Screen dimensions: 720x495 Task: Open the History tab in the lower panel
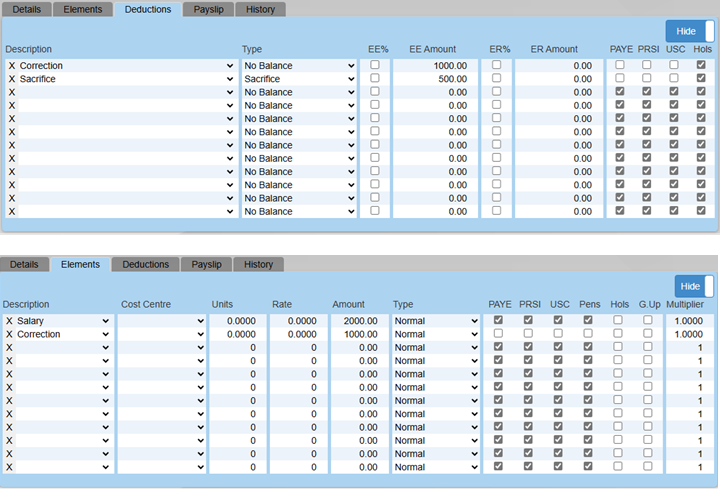(x=258, y=264)
